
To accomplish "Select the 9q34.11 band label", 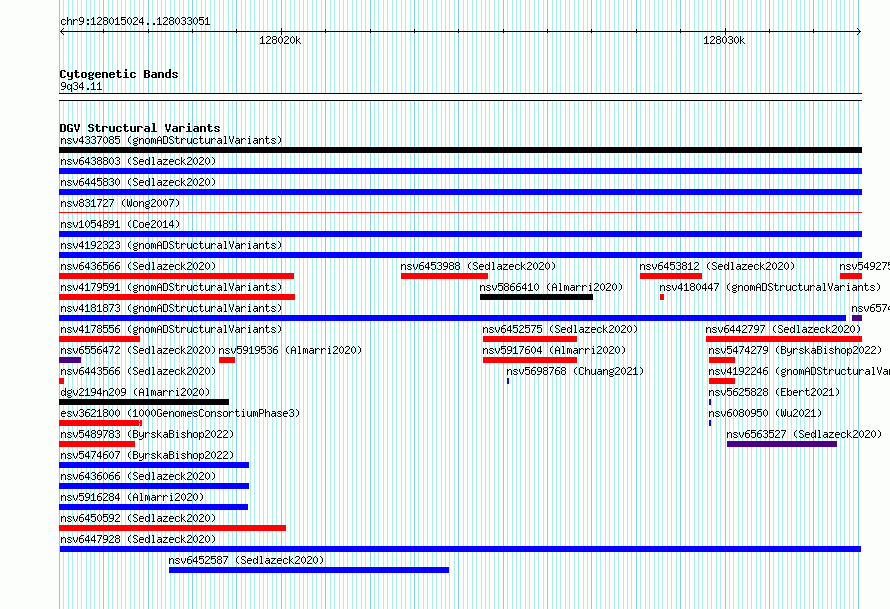I will click(x=81, y=86).
